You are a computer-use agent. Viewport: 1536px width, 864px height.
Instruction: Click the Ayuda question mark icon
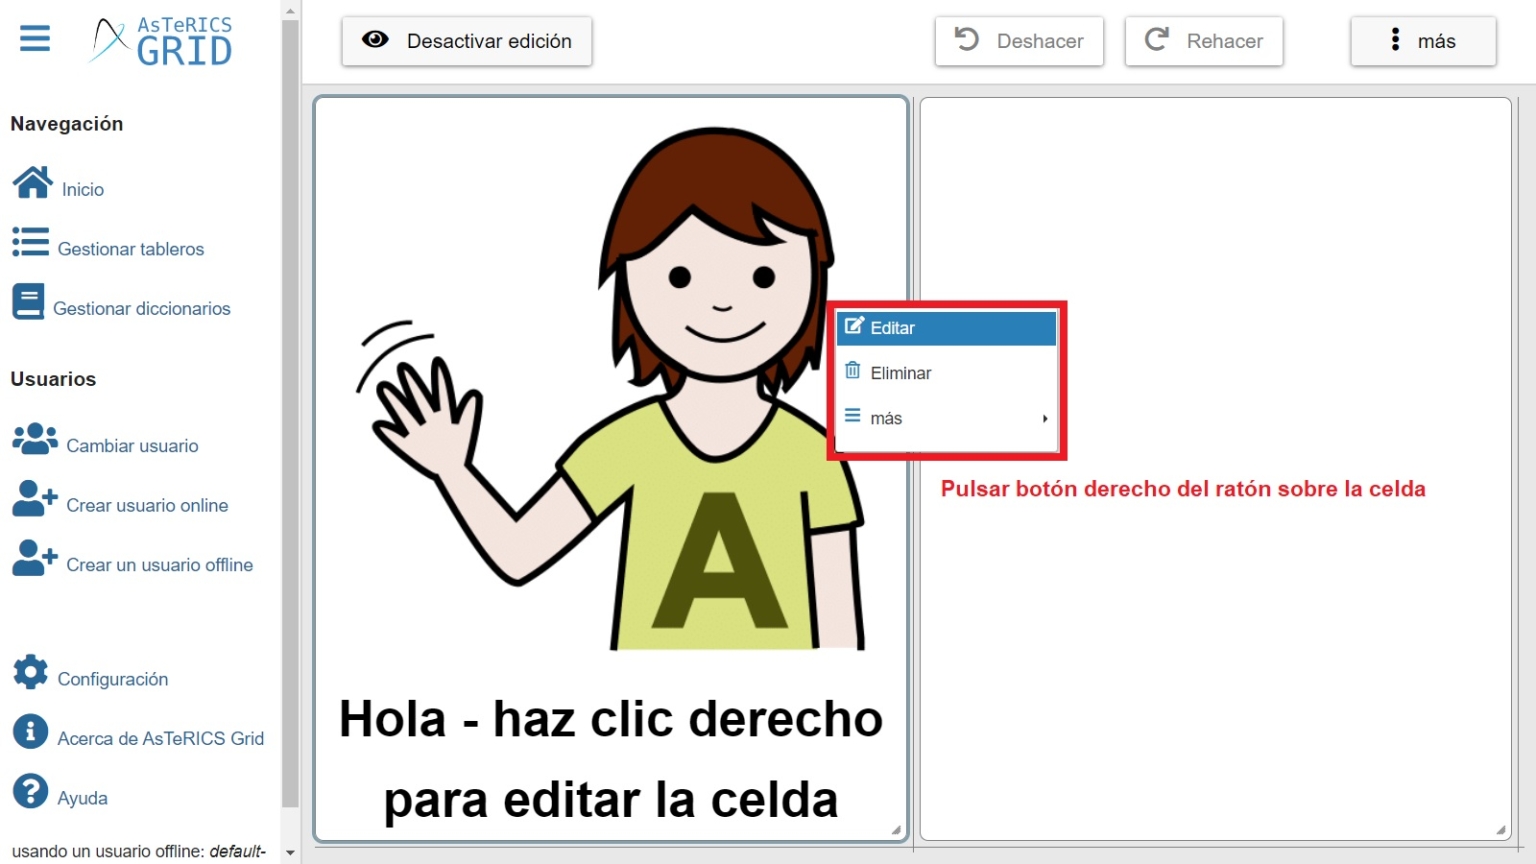31,791
